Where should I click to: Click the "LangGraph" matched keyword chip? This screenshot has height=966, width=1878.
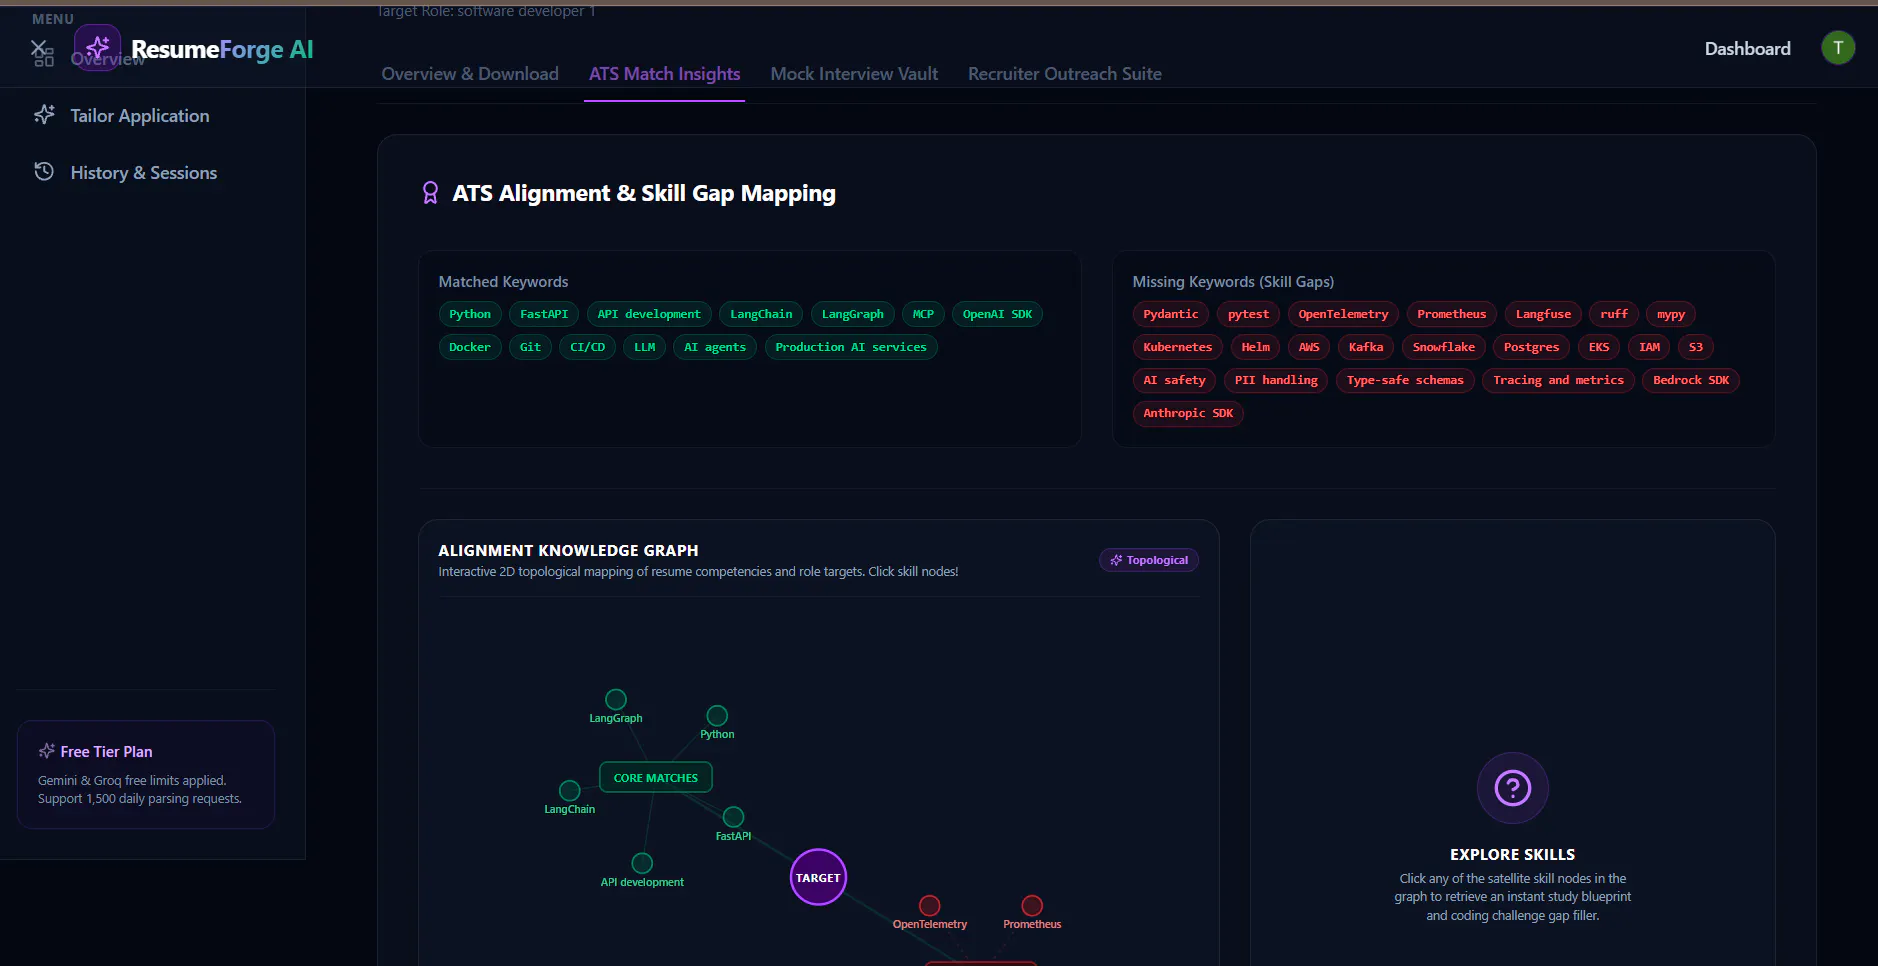coord(853,314)
